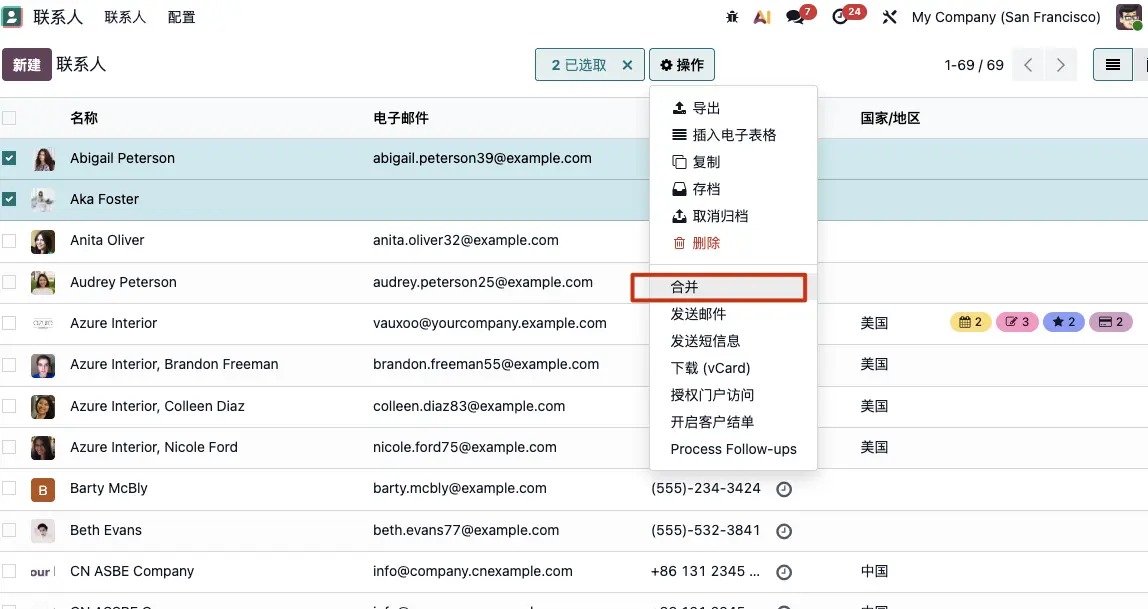Clear selection via × on 2 已选取

(x=628, y=64)
